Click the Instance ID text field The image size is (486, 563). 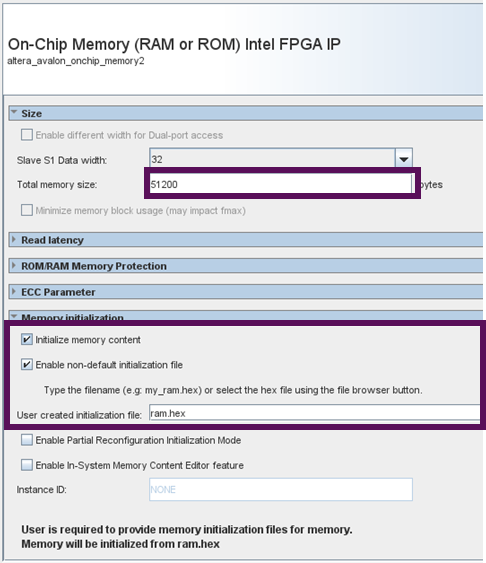[281, 489]
